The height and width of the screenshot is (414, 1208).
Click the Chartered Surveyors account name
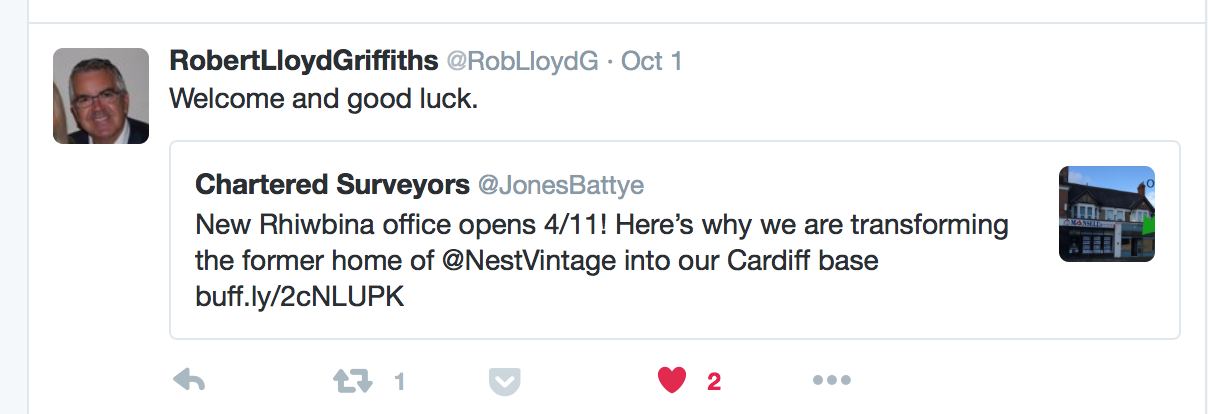(332, 185)
